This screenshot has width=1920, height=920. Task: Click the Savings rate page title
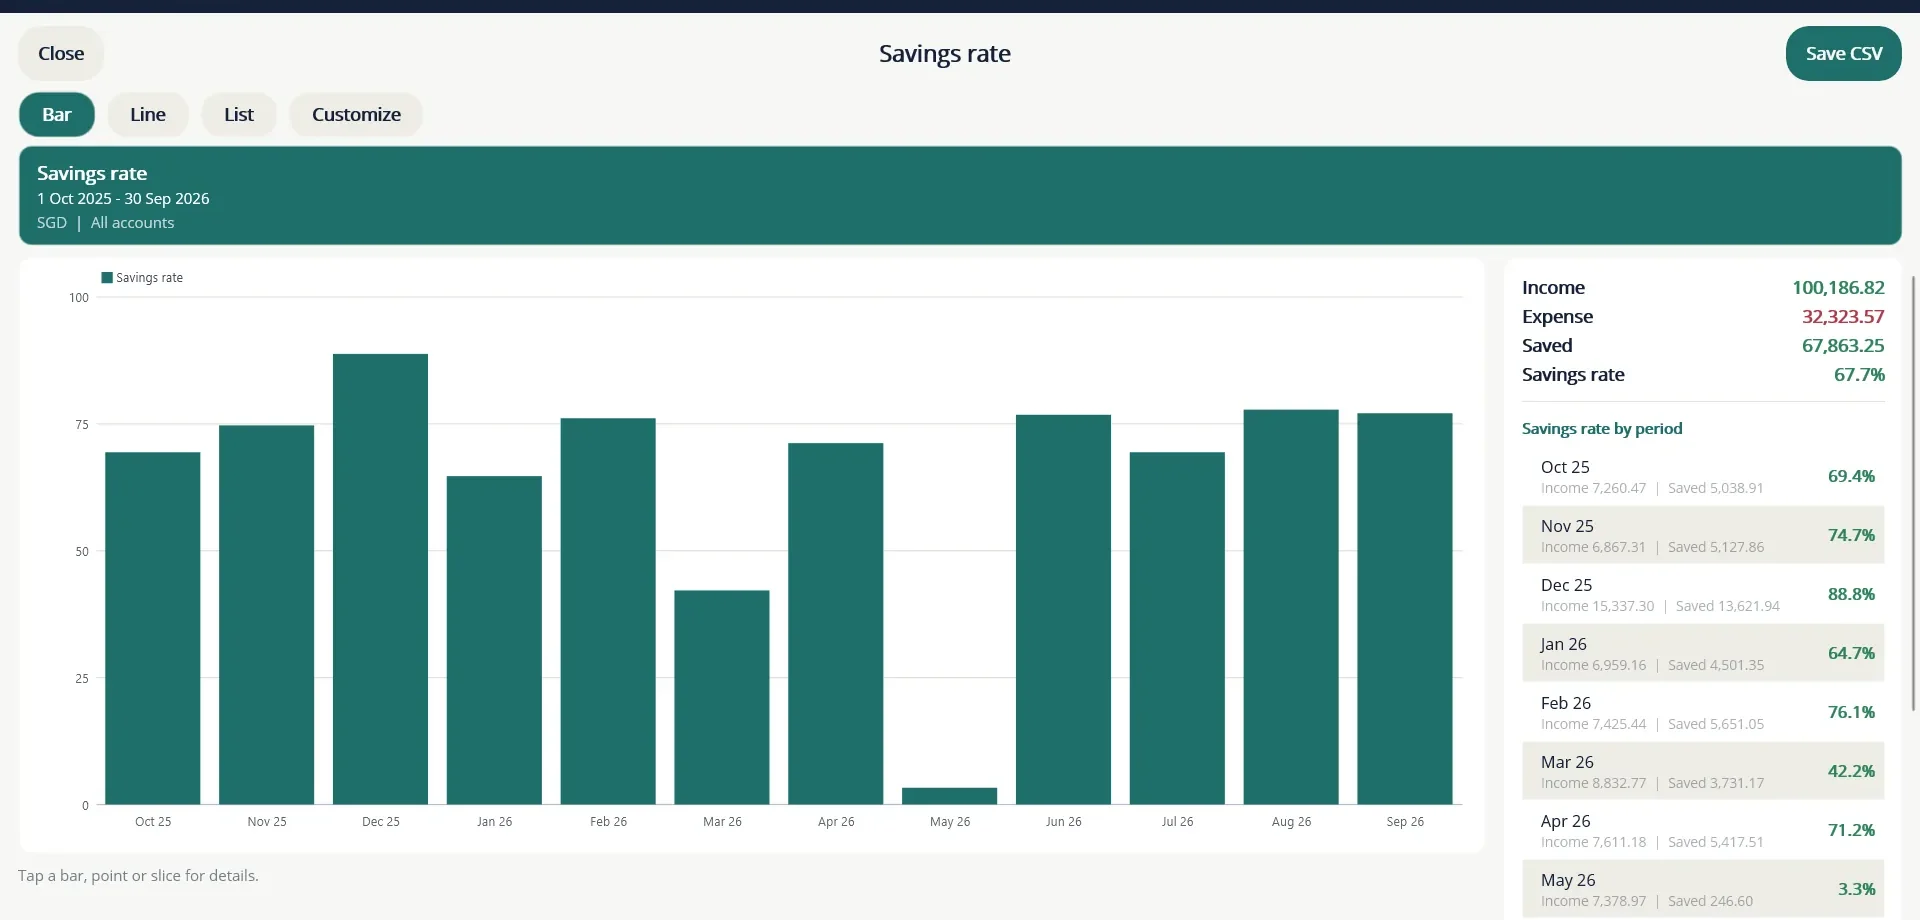coord(945,54)
